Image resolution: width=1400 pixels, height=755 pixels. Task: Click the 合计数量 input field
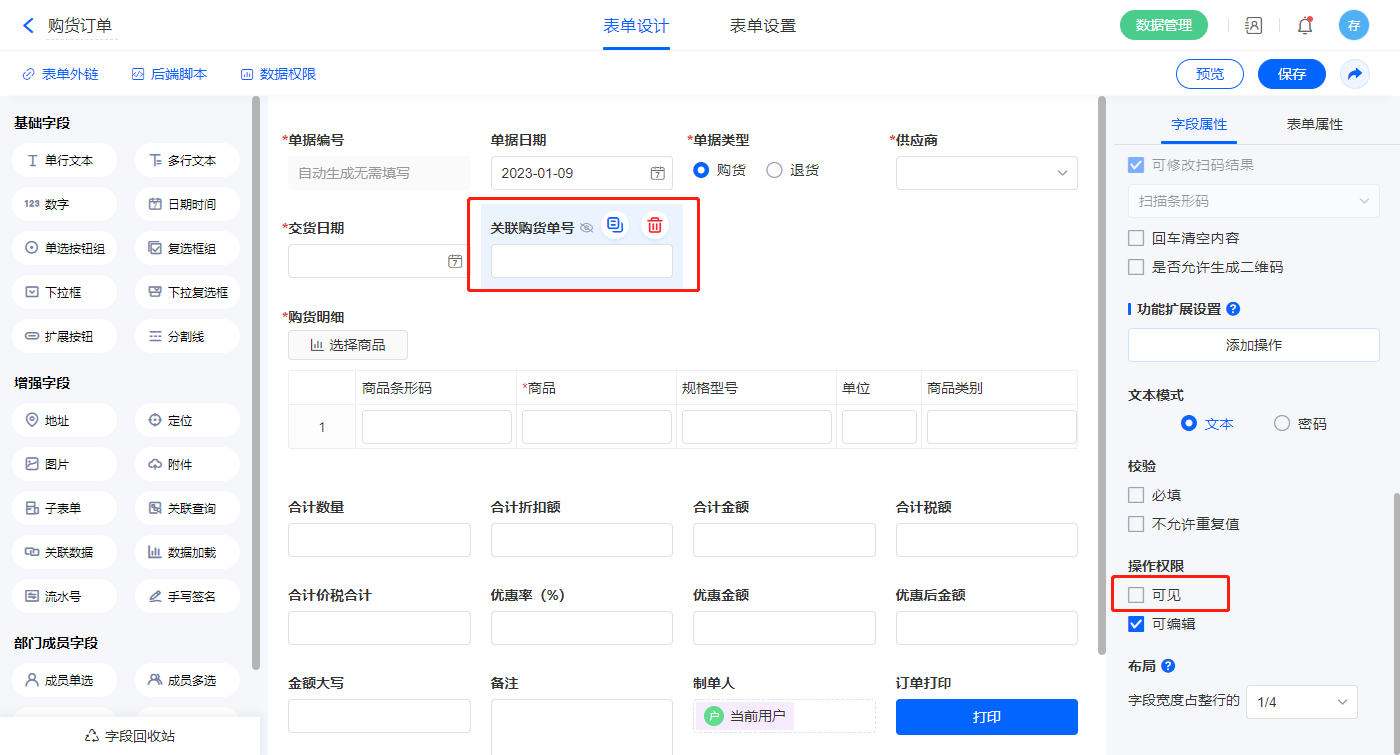point(379,540)
